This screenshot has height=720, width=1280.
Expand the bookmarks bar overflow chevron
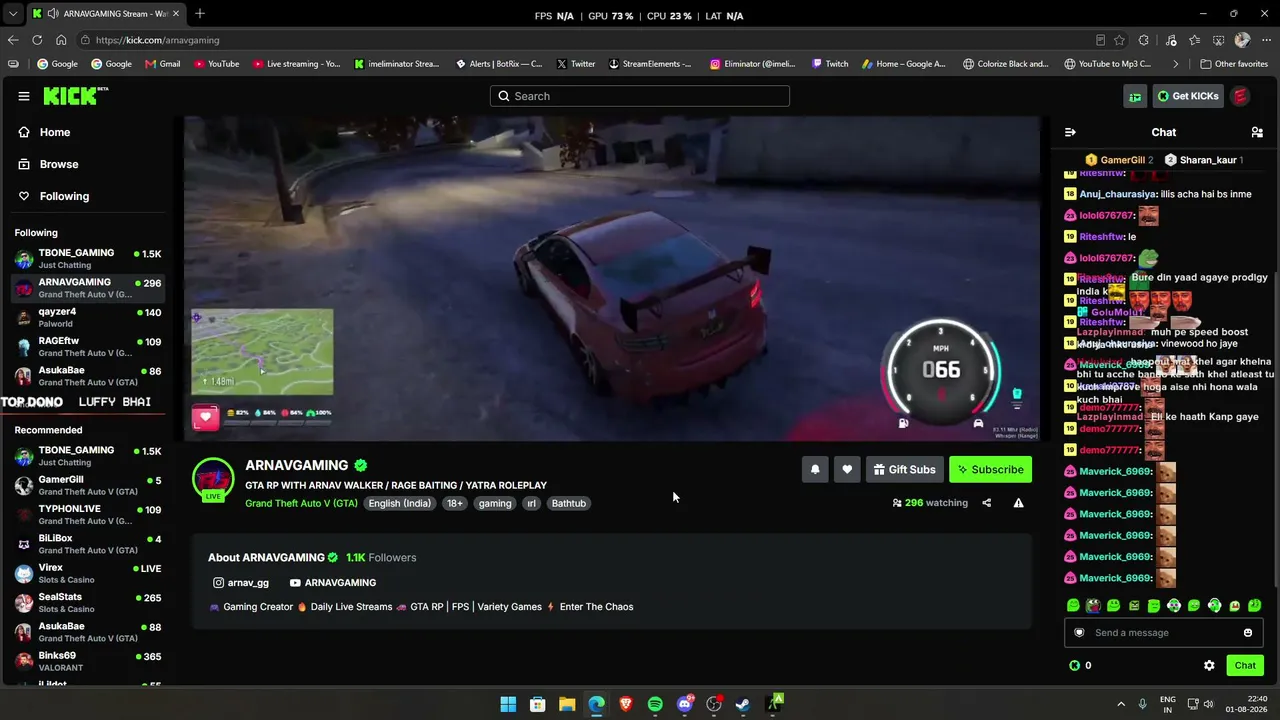tap(1176, 64)
